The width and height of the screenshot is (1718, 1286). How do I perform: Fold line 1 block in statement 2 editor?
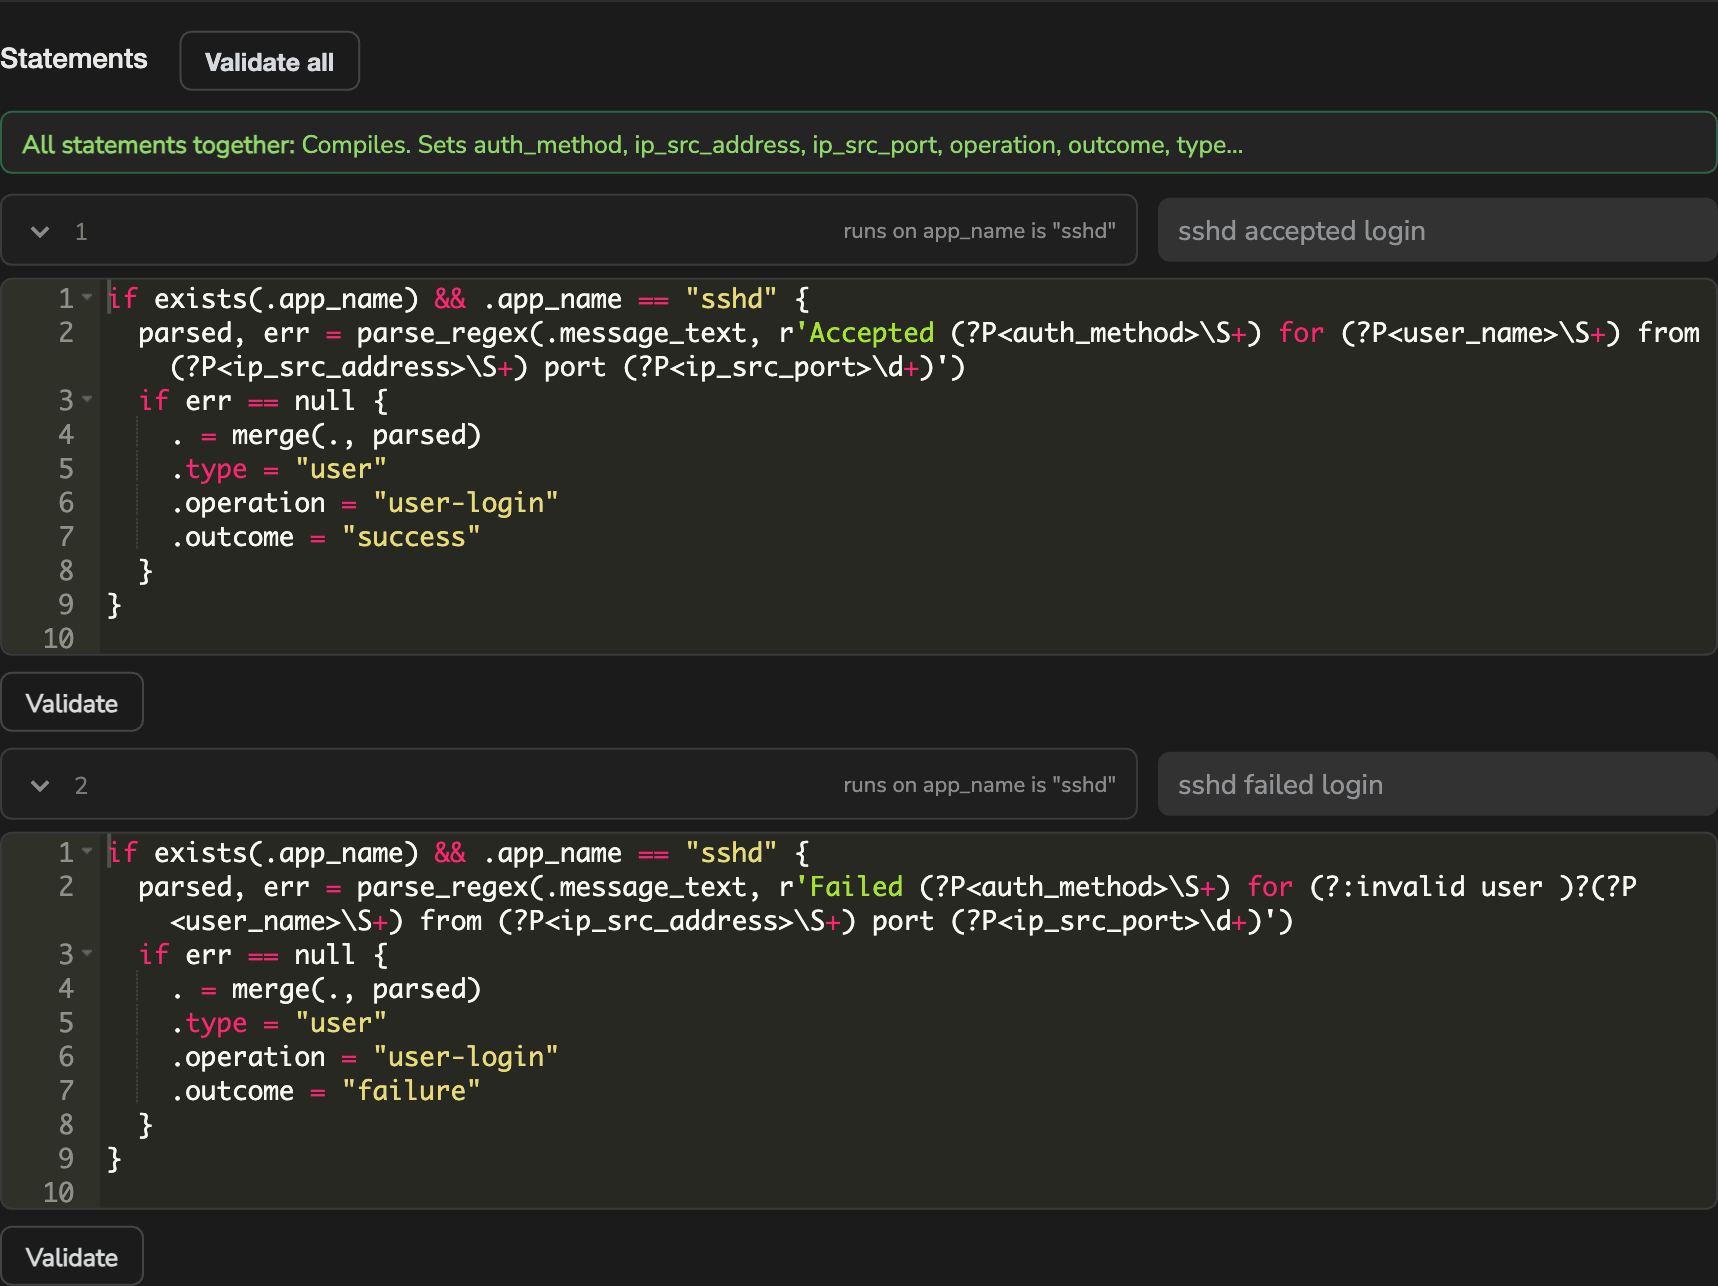click(x=87, y=852)
